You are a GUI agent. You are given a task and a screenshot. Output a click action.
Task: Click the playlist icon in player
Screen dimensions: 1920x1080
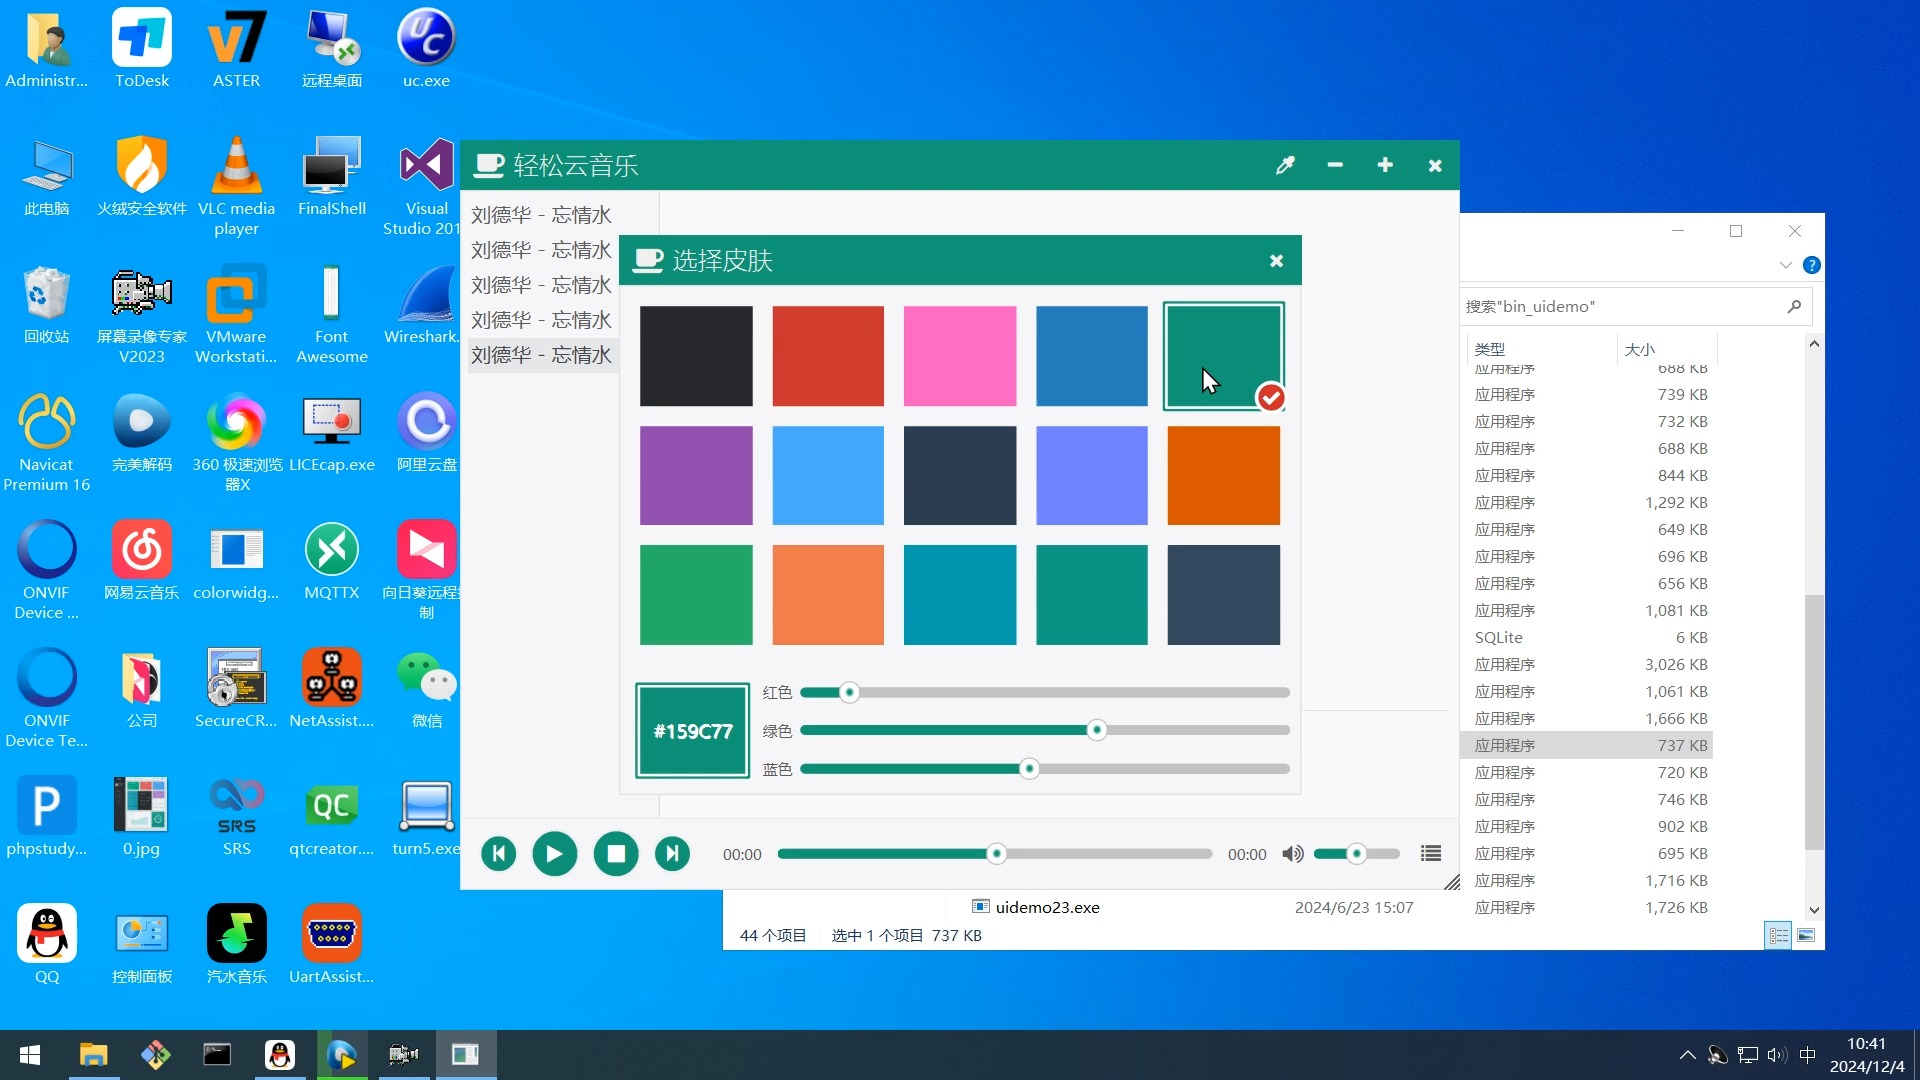pyautogui.click(x=1431, y=853)
